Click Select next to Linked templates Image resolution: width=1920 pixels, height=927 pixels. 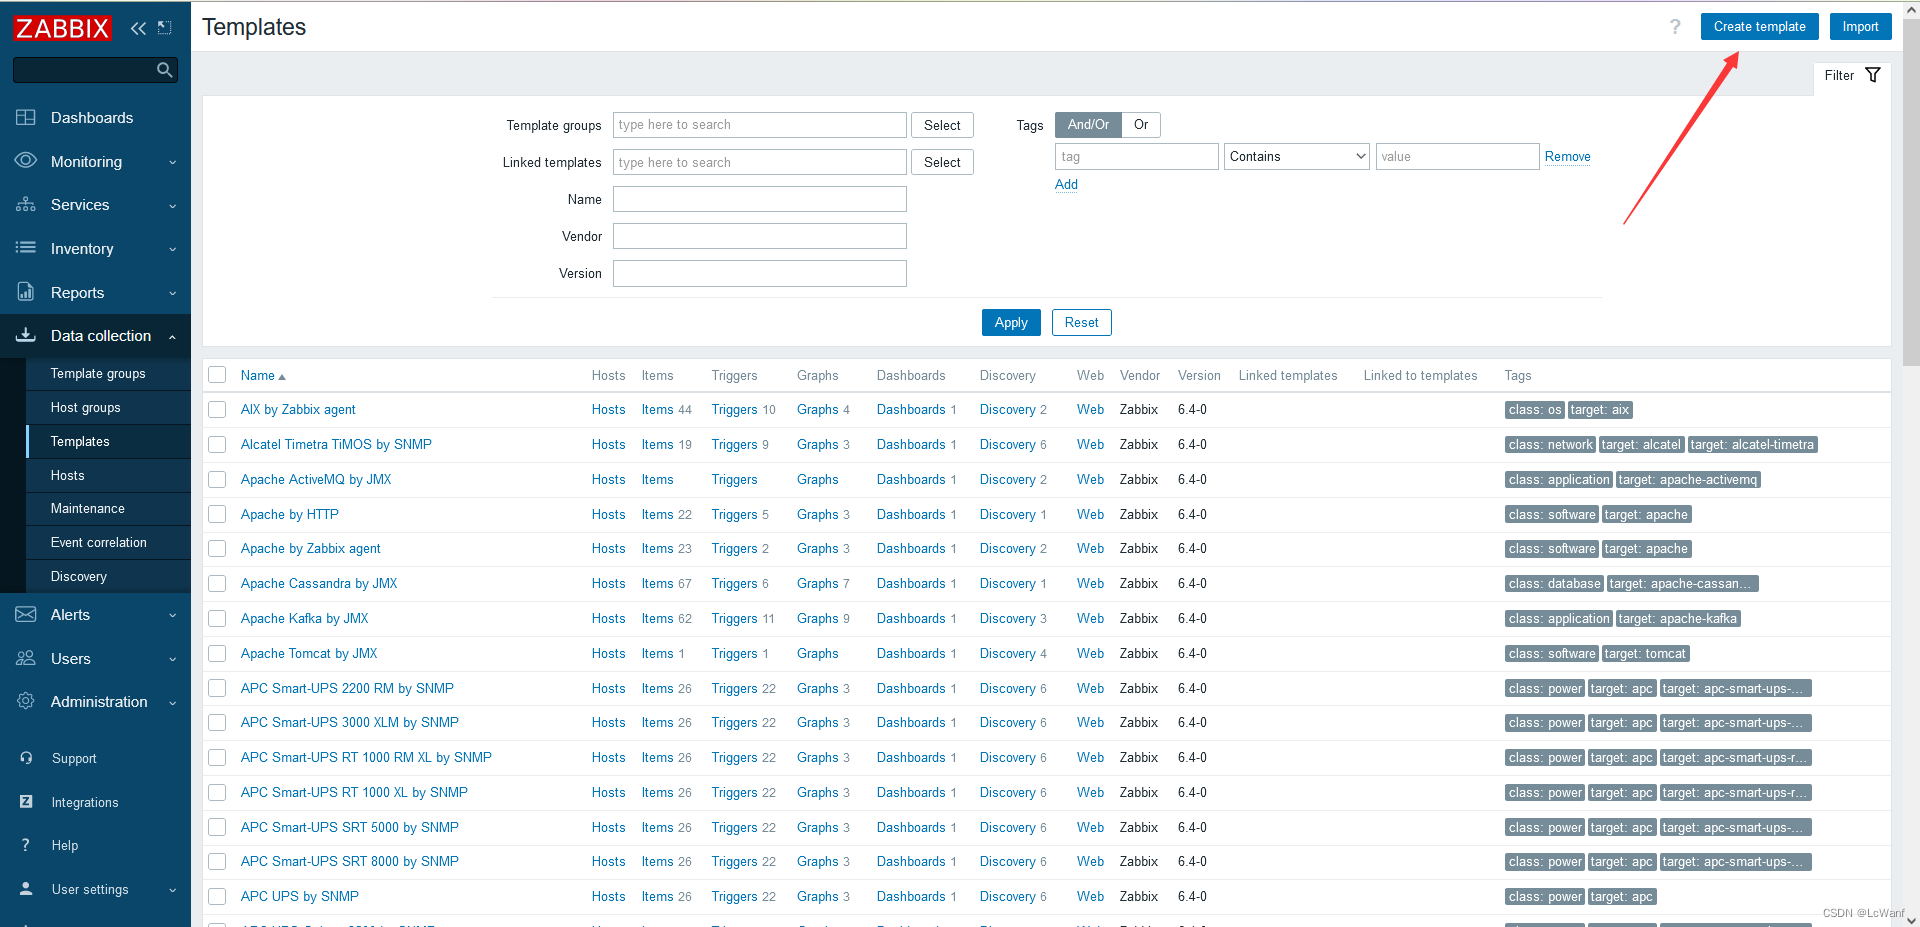tap(942, 162)
